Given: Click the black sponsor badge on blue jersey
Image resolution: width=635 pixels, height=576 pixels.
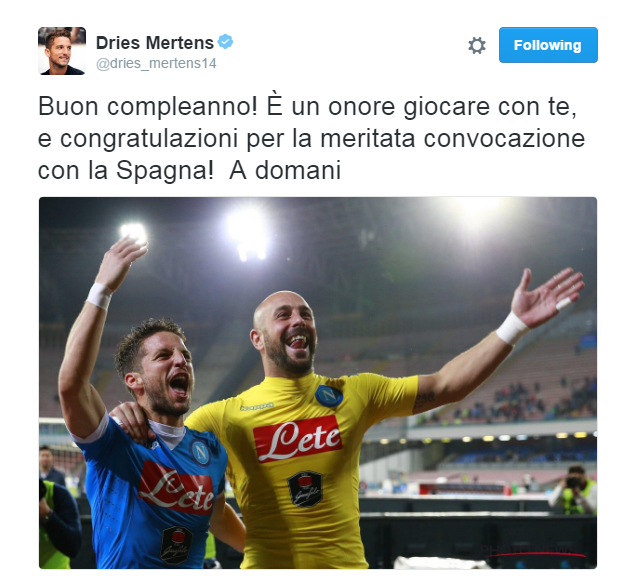Looking at the screenshot, I should [176, 545].
